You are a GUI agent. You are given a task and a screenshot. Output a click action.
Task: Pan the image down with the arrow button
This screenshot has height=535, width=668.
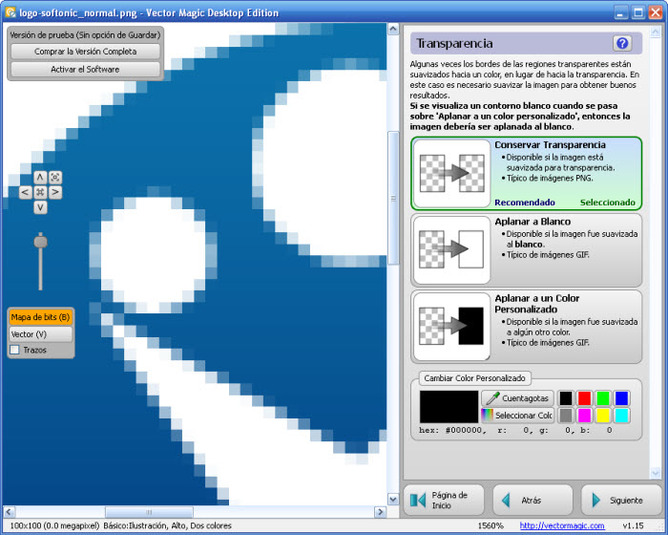click(40, 207)
